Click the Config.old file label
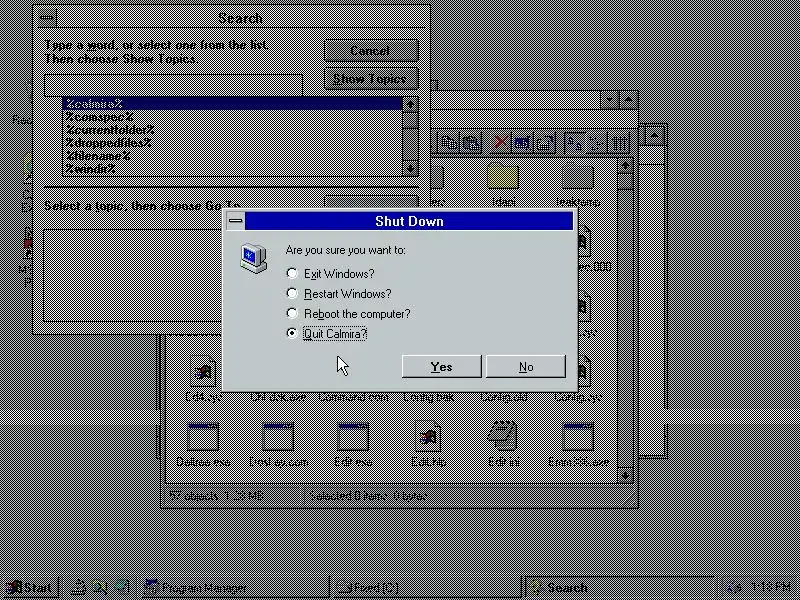Screen dimensions: 800x600 click(x=504, y=397)
